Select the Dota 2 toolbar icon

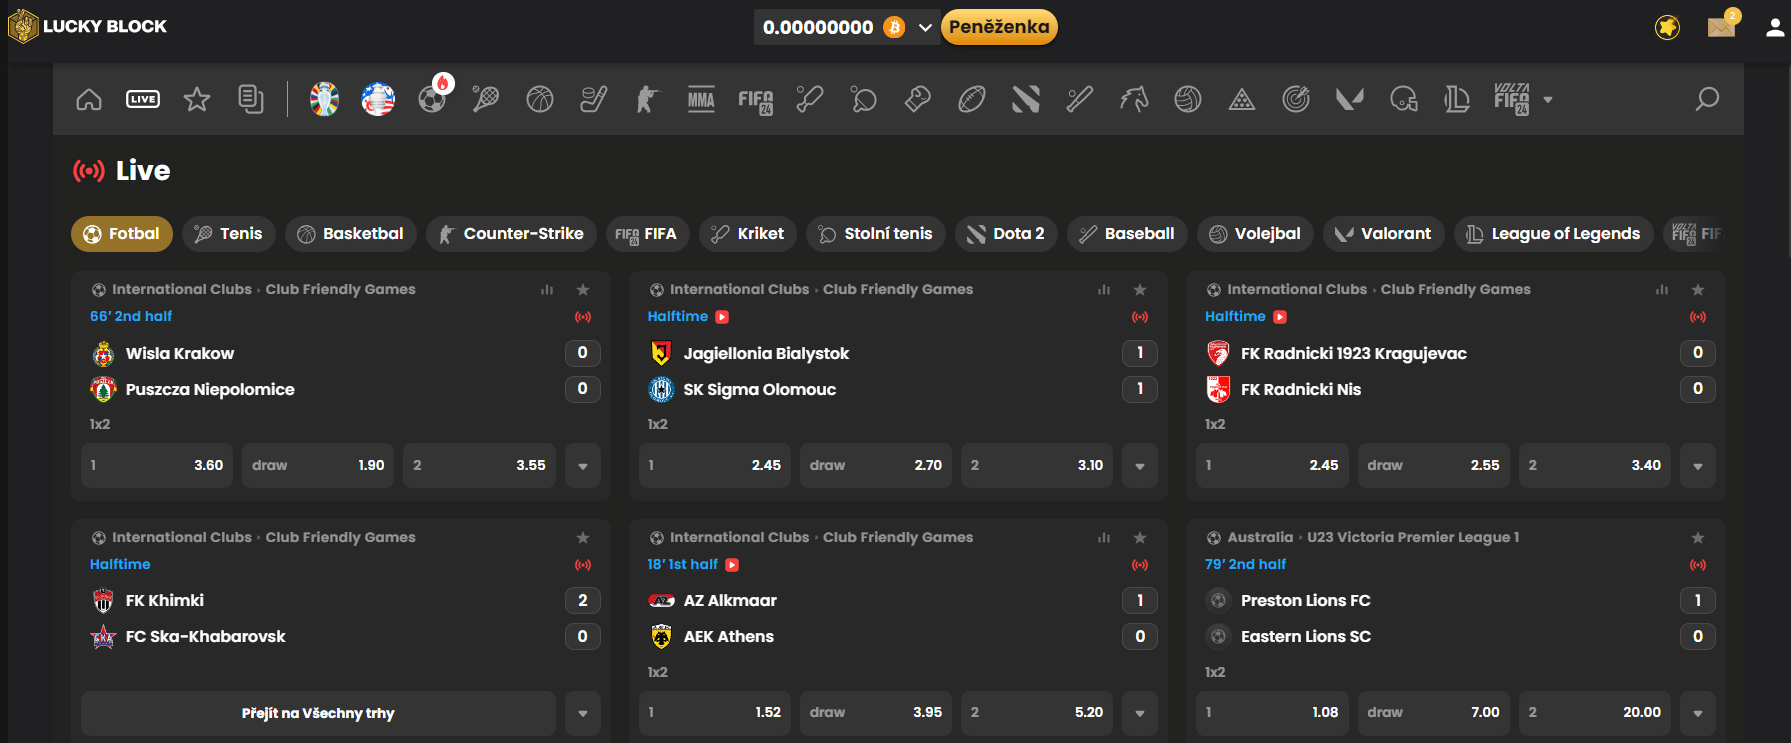(x=1026, y=99)
